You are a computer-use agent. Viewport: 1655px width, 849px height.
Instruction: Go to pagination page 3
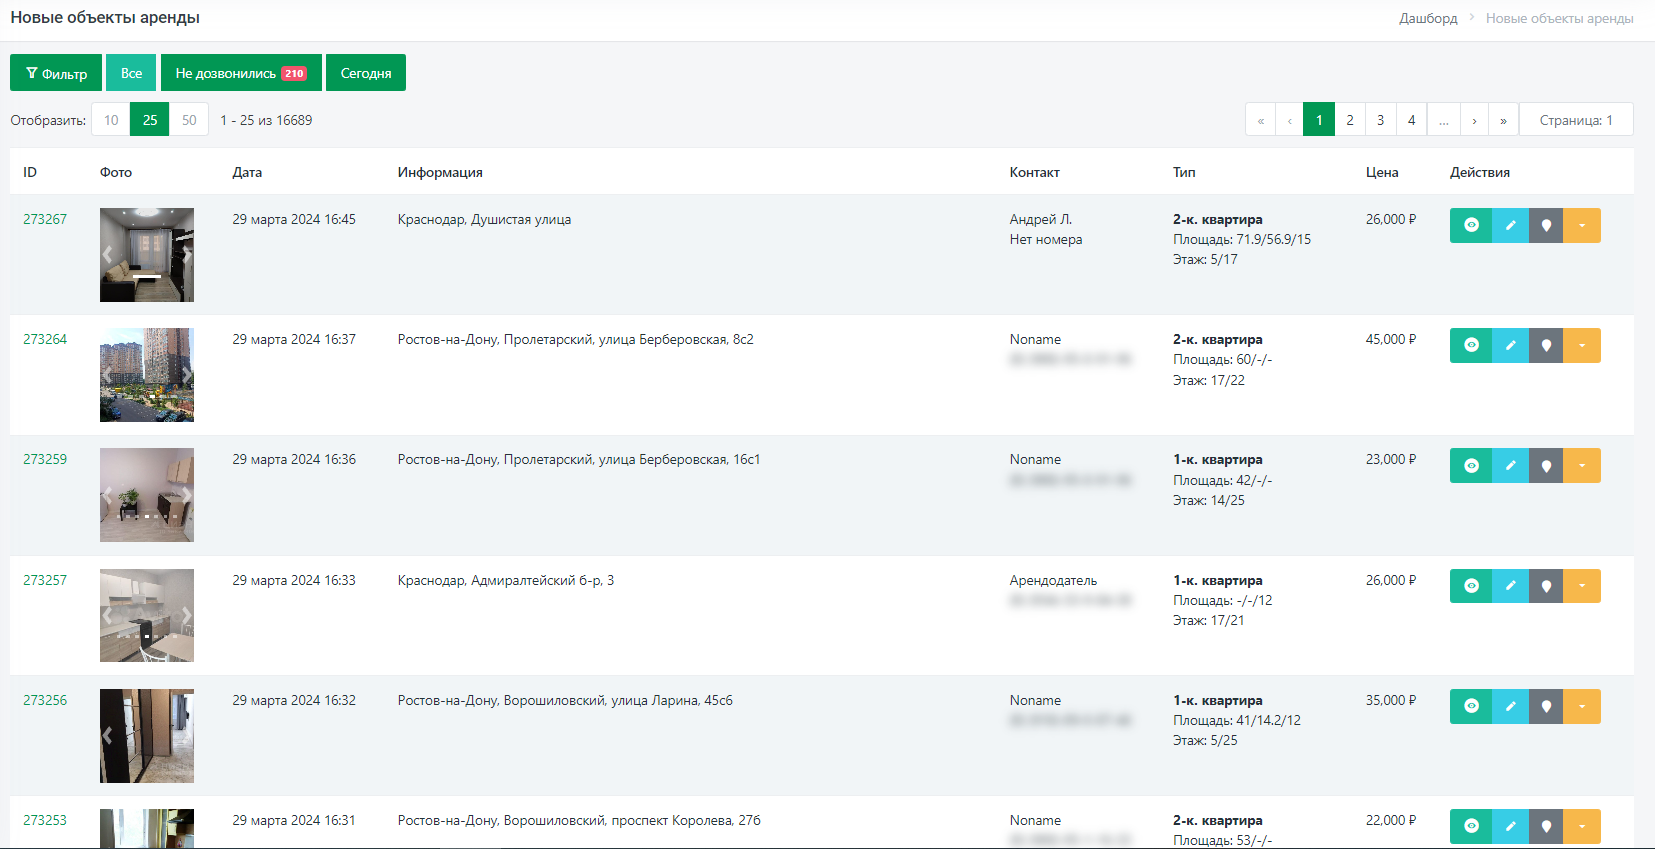point(1381,120)
